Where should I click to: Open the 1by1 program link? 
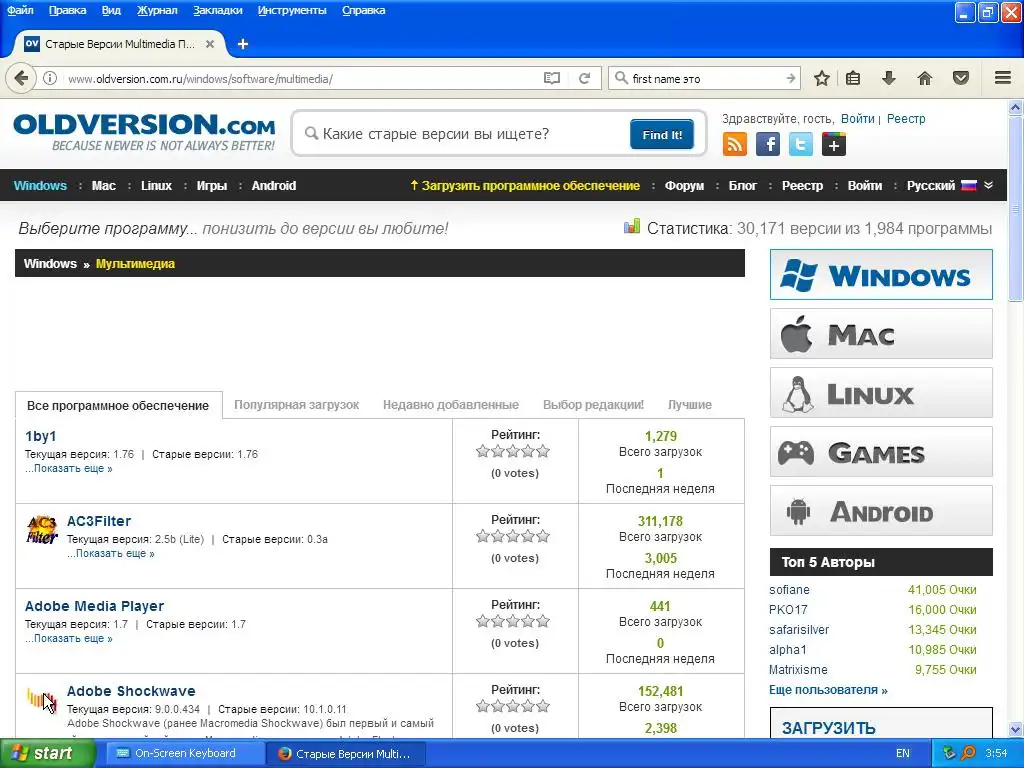(x=40, y=436)
